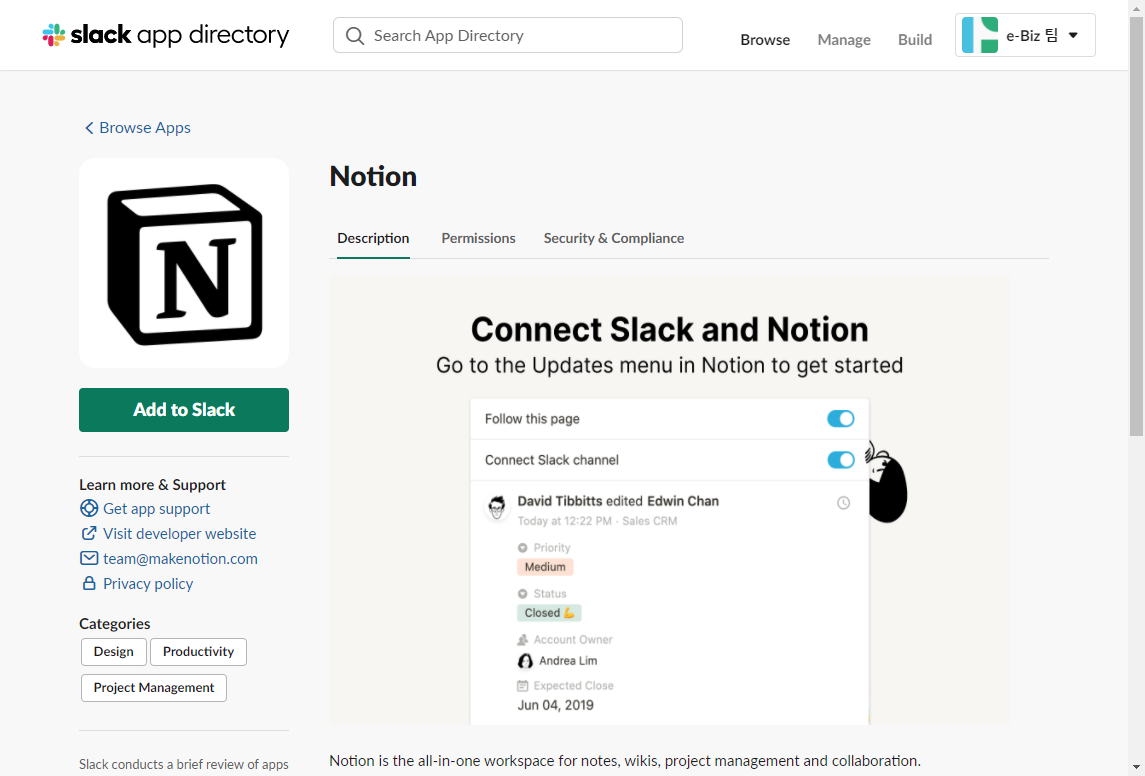Open the e-Biz workspace dropdown arrow
Viewport: 1145px width, 776px height.
point(1073,35)
